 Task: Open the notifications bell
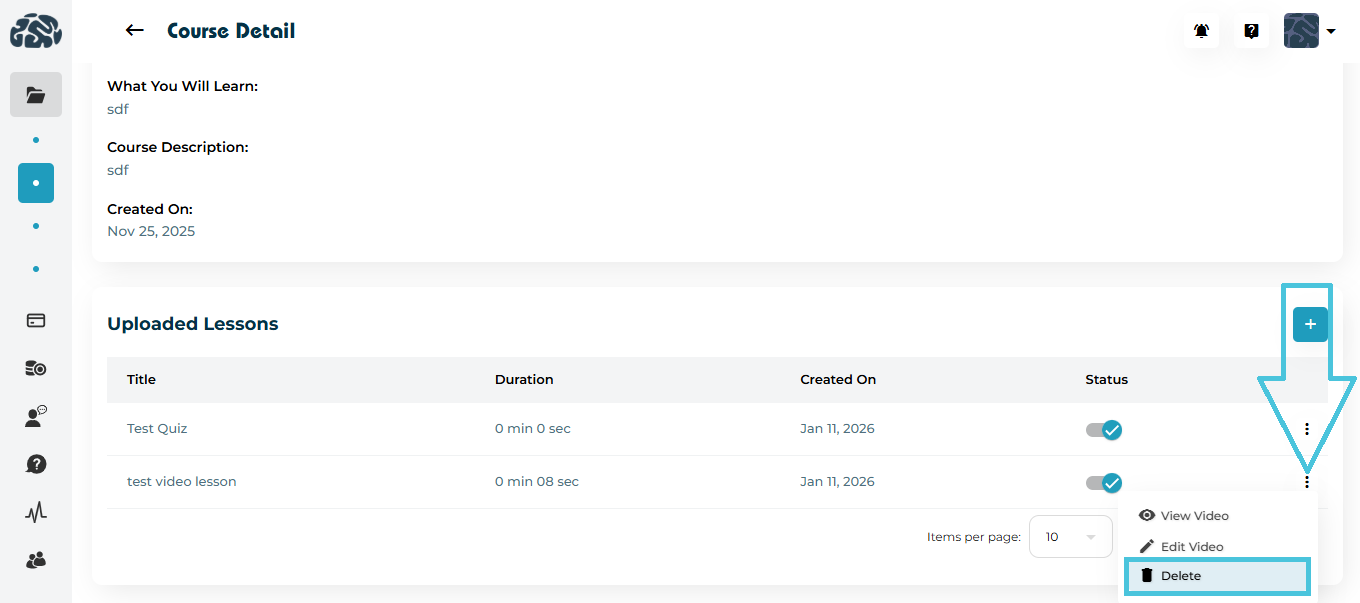(1201, 31)
